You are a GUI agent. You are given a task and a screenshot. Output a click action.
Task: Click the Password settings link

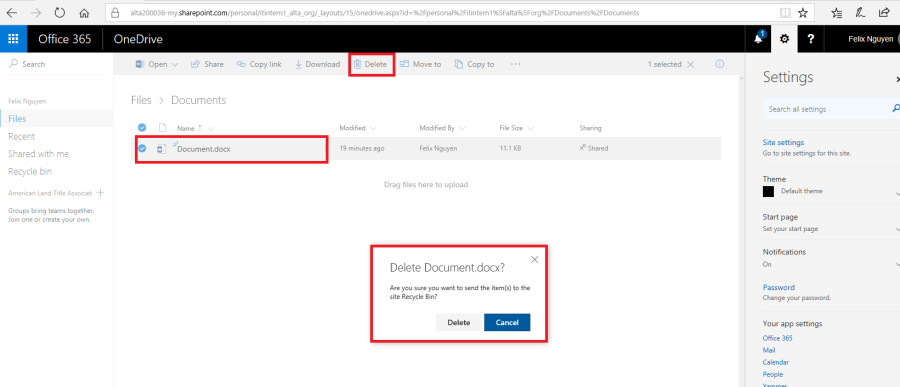coord(778,287)
